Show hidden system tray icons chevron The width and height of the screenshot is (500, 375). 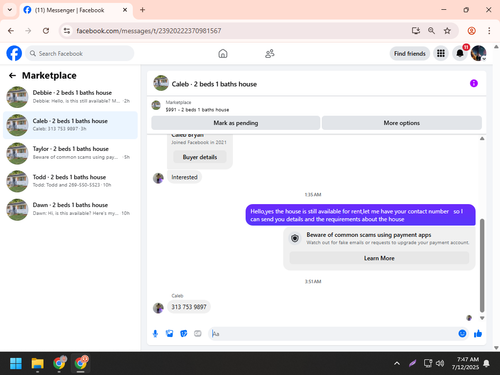coord(397,363)
